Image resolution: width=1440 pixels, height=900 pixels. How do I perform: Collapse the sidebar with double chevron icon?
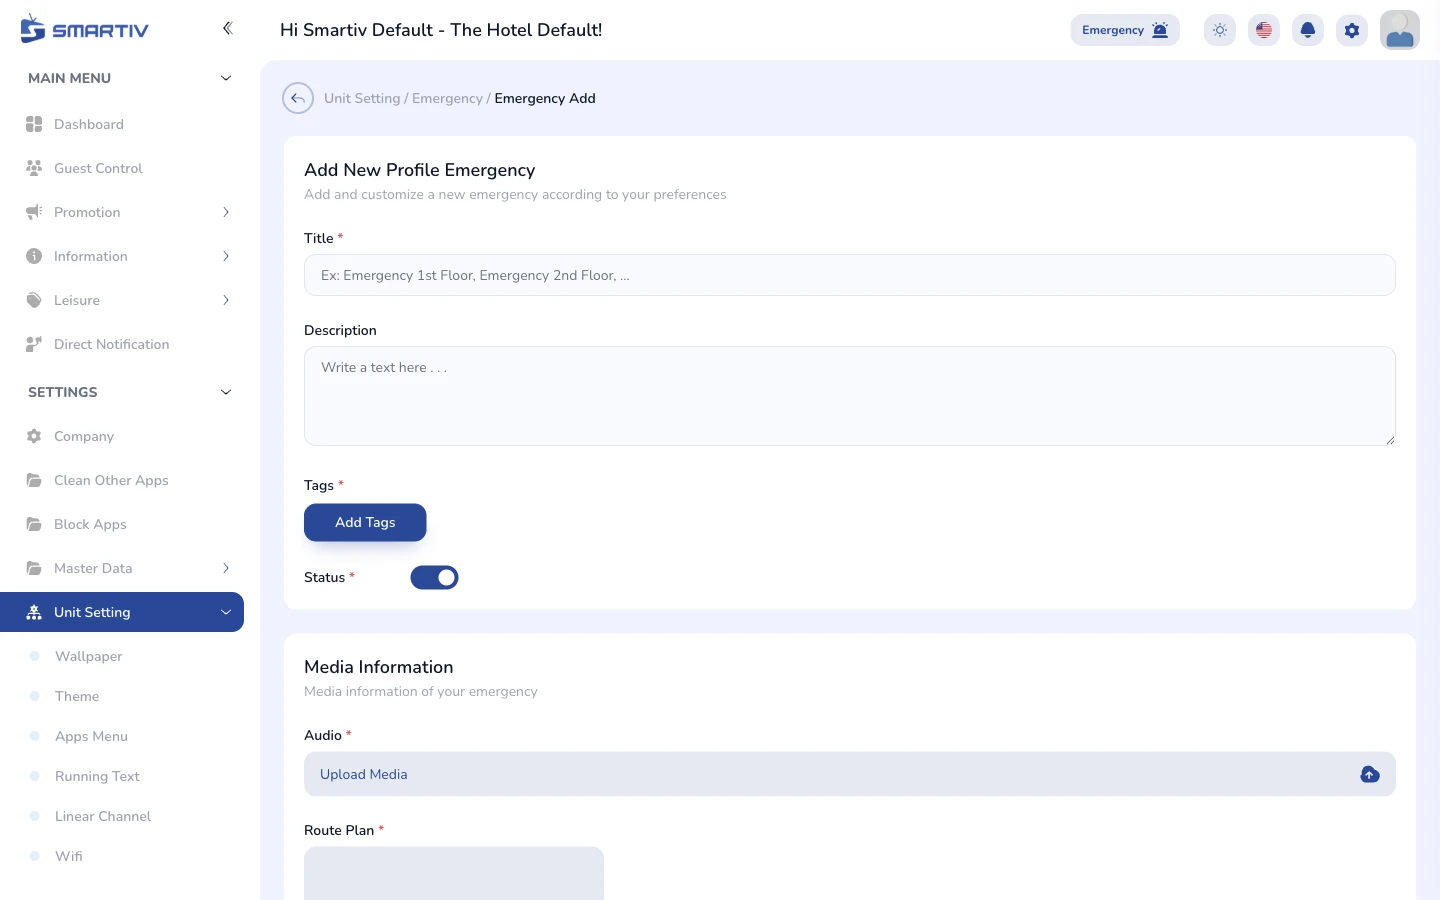[227, 28]
